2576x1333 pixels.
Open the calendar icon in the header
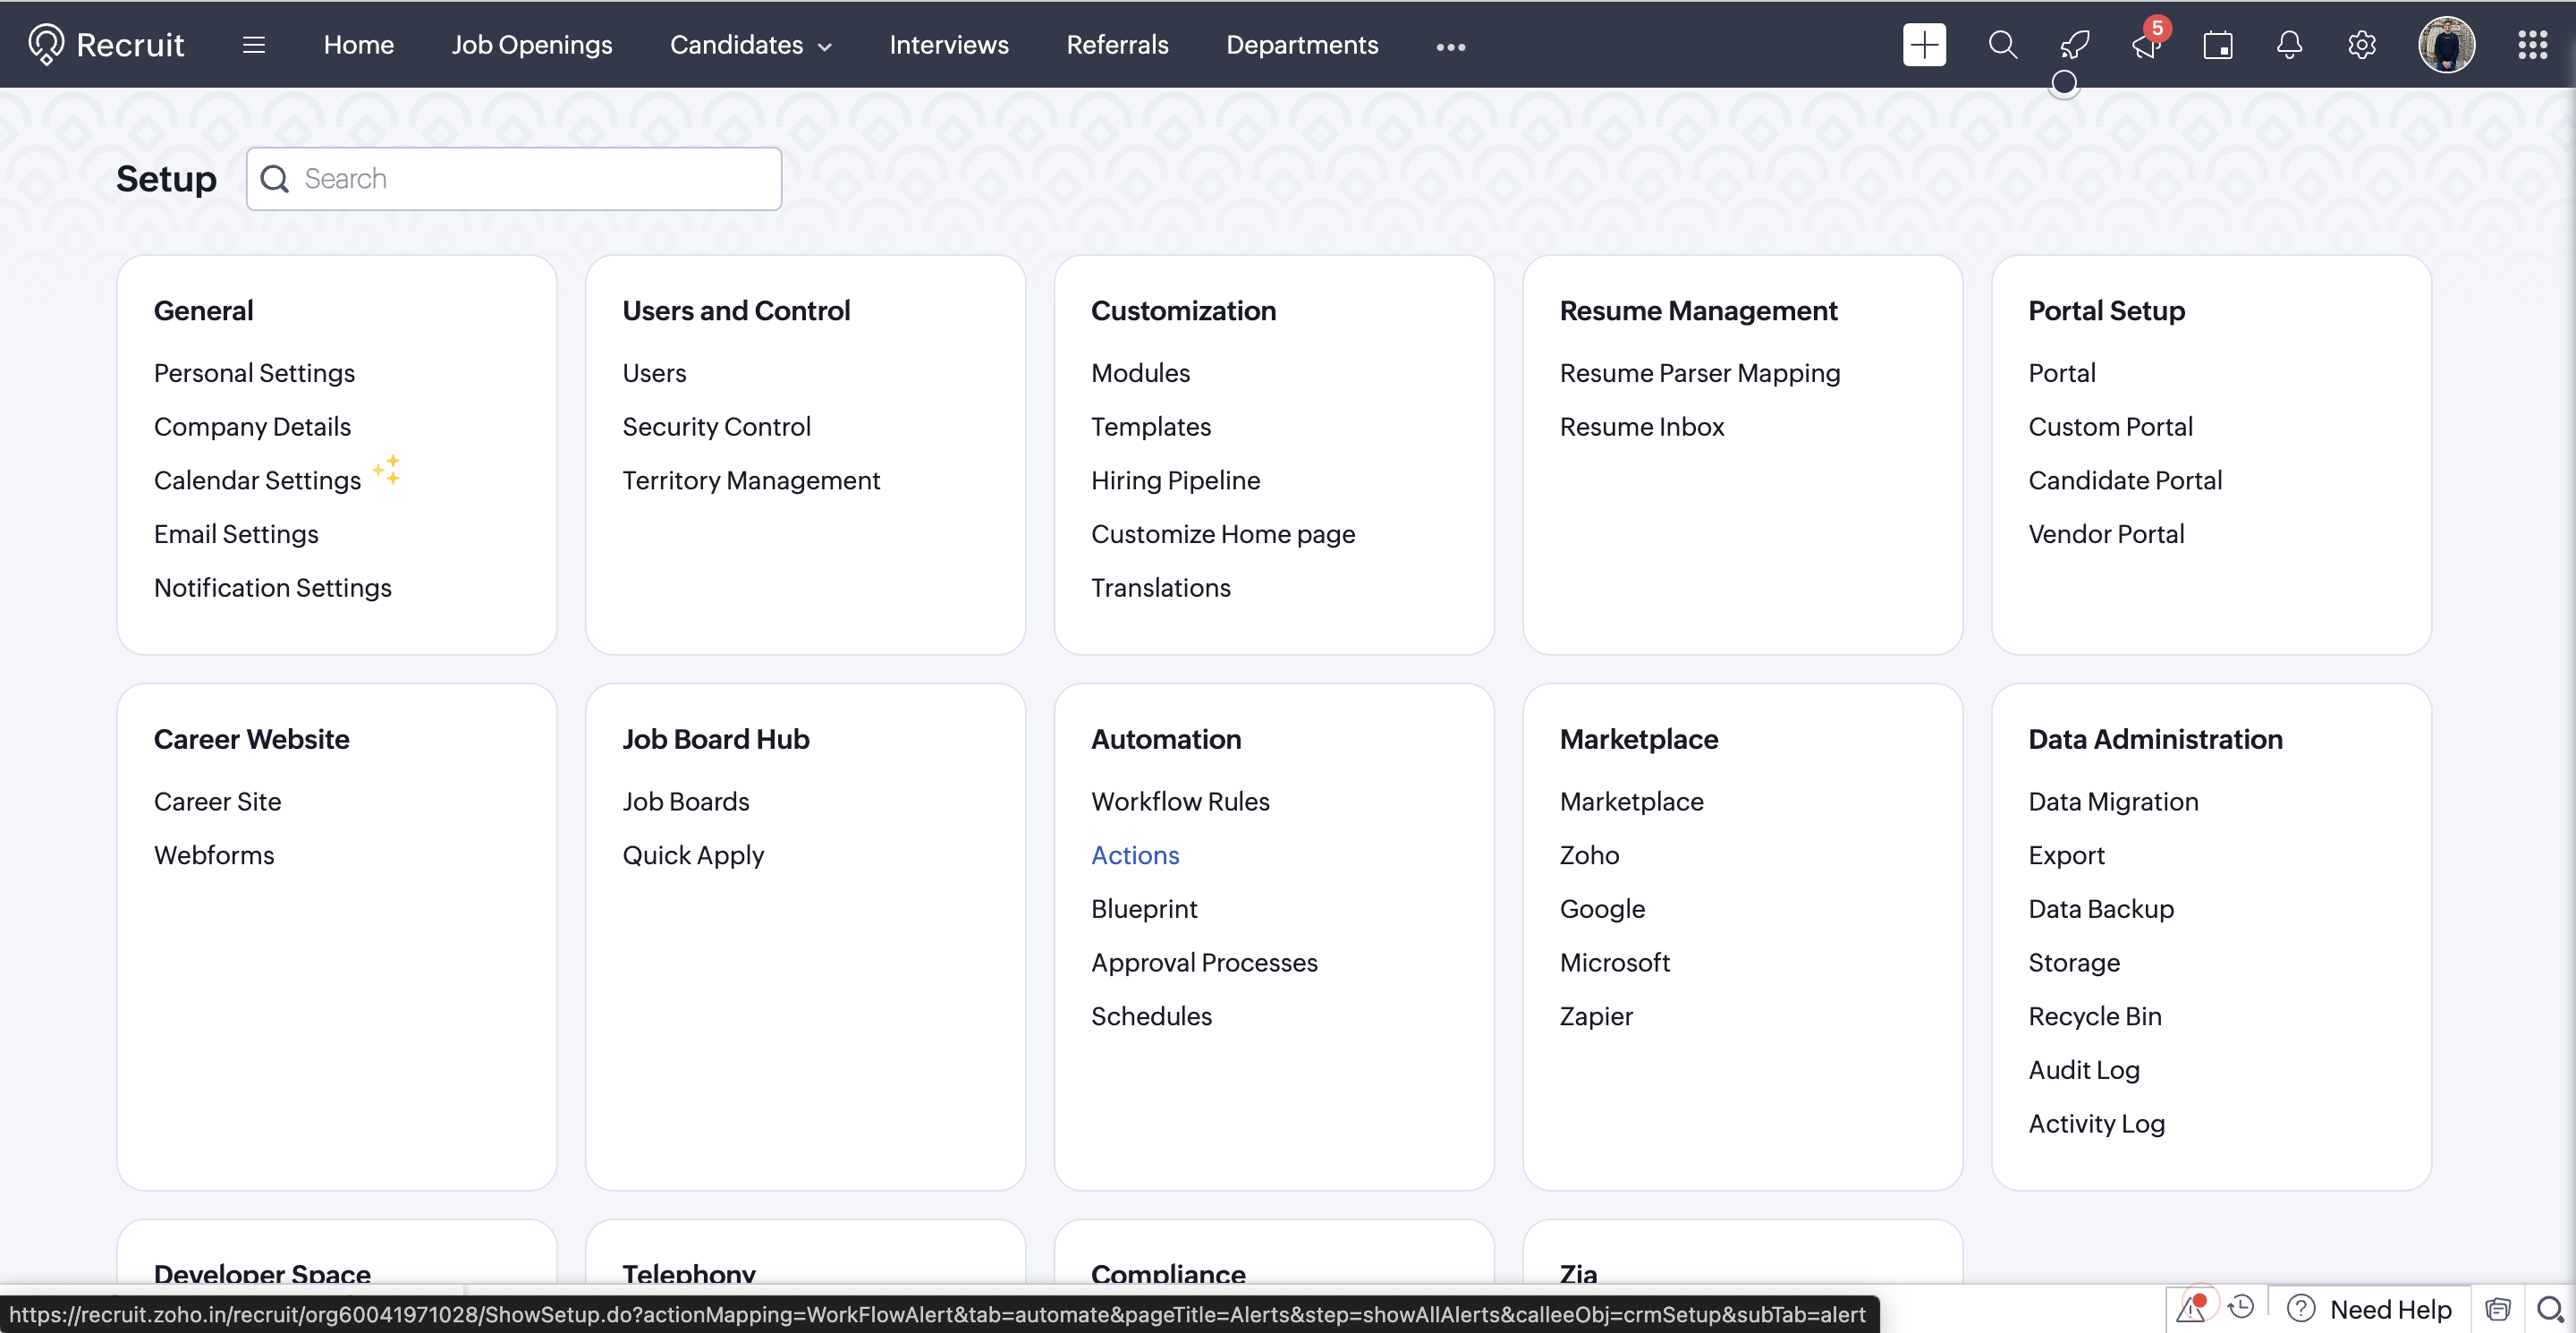click(x=2218, y=45)
